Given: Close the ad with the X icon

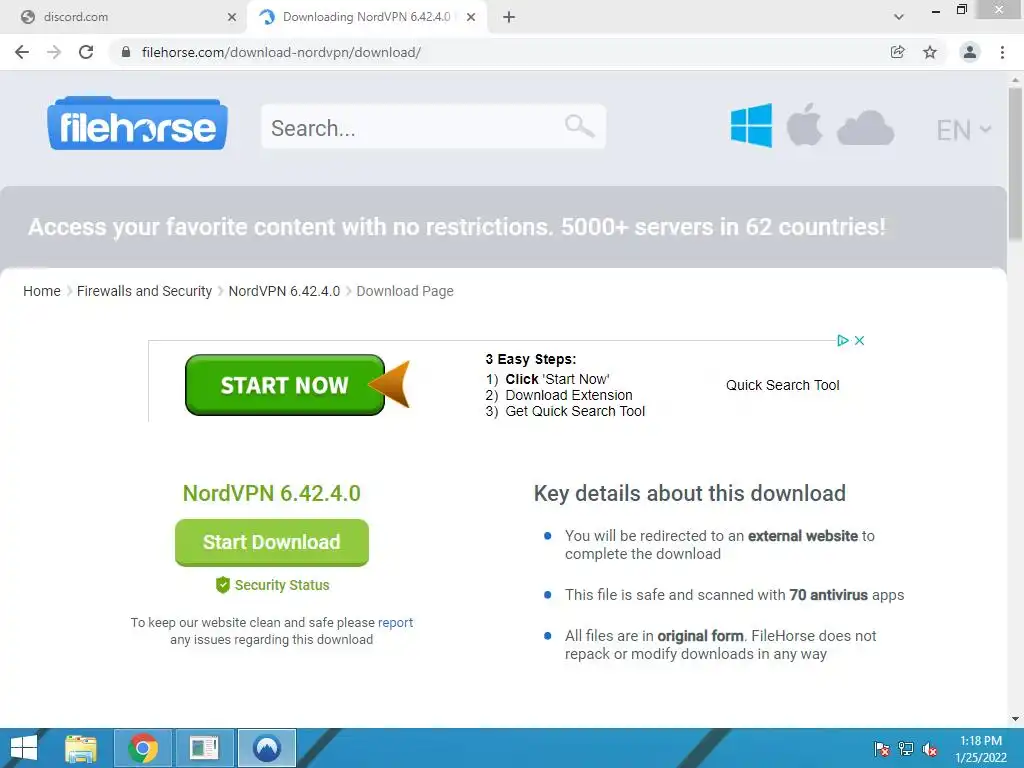Looking at the screenshot, I should click(x=859, y=340).
